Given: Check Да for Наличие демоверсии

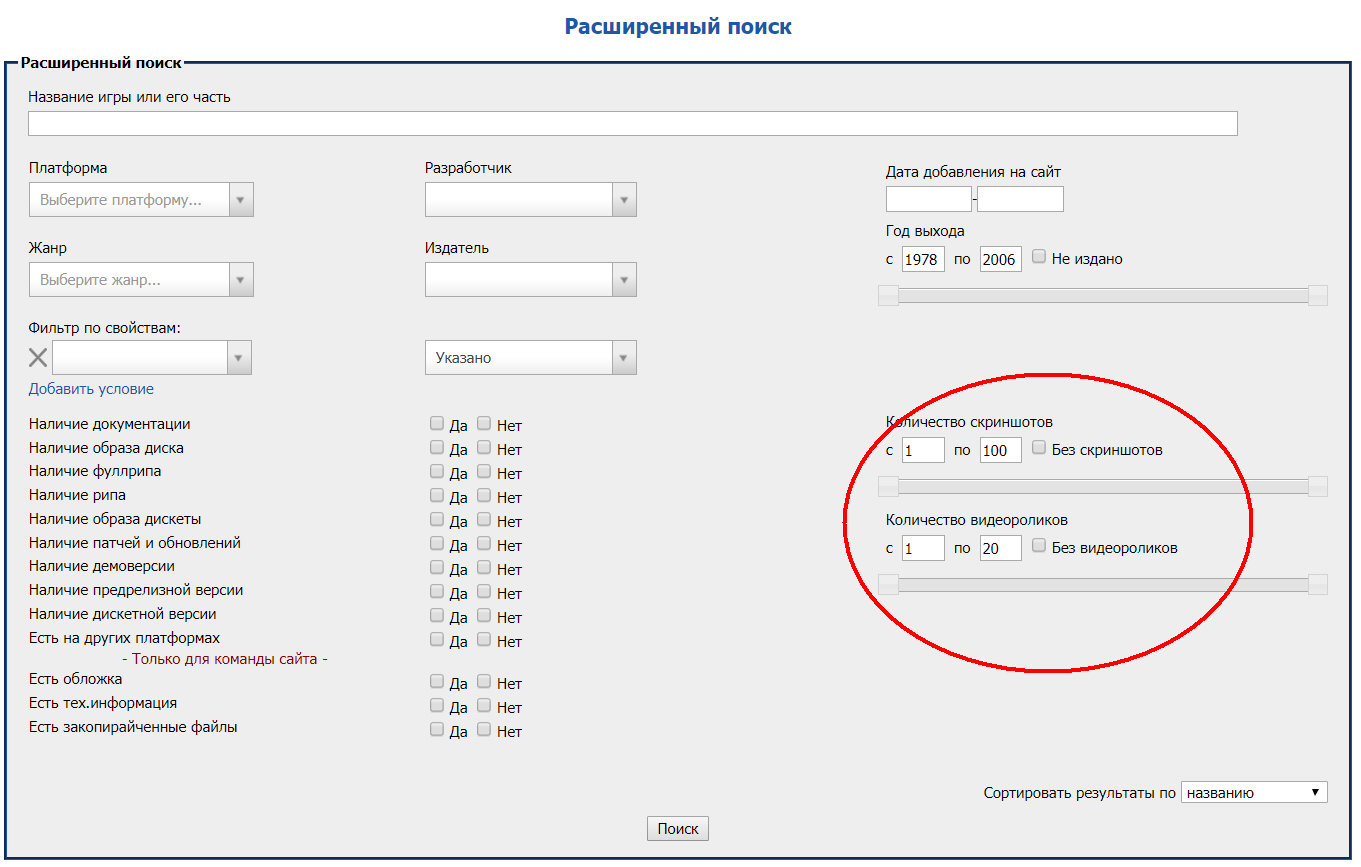Looking at the screenshot, I should pyautogui.click(x=437, y=567).
